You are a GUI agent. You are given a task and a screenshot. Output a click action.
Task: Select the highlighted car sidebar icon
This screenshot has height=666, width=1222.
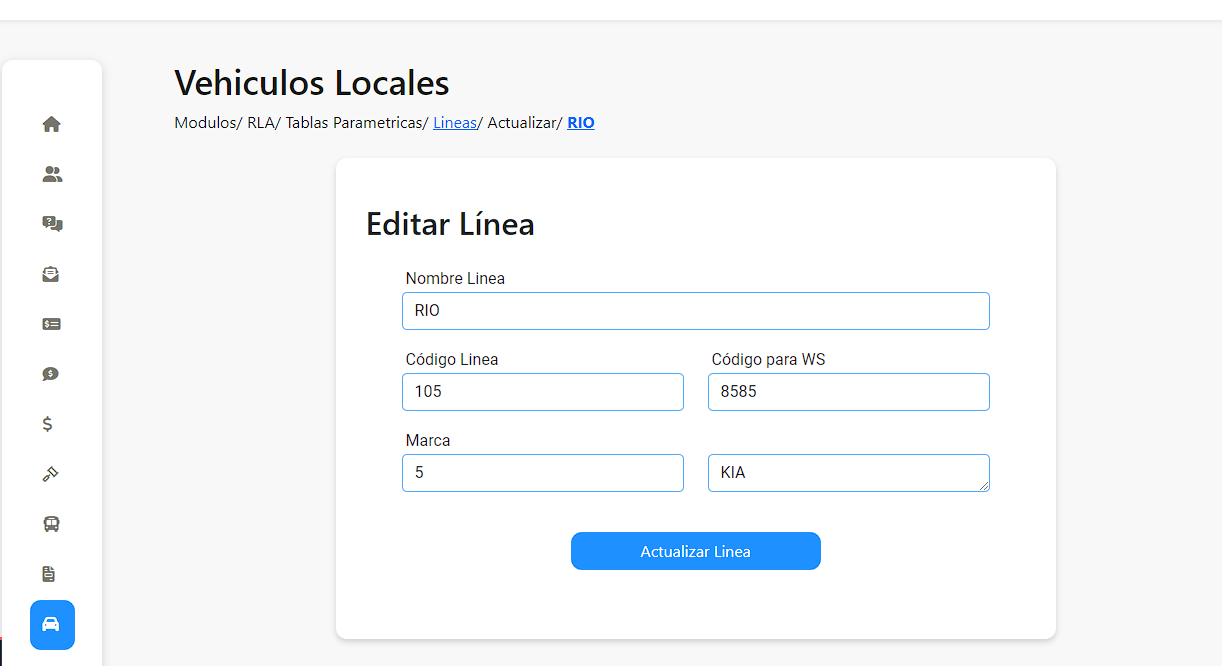pyautogui.click(x=52, y=625)
